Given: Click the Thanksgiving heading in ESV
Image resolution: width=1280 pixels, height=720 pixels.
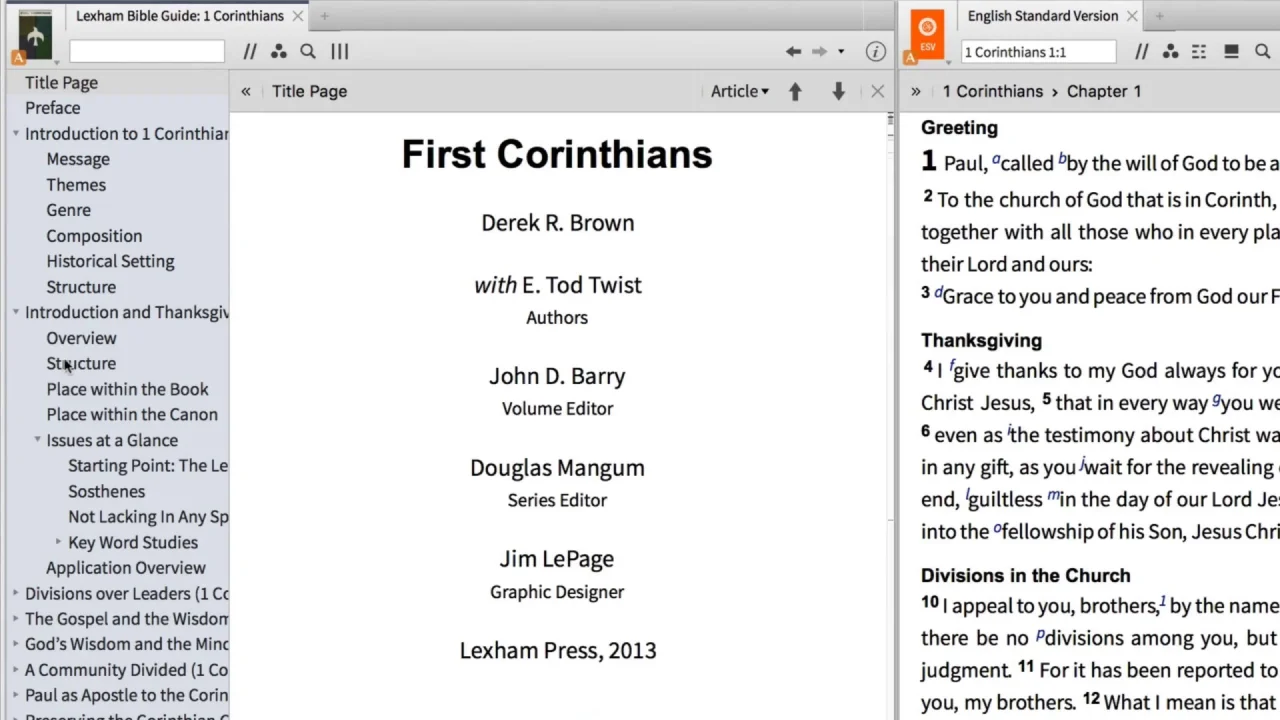Looking at the screenshot, I should (981, 341).
